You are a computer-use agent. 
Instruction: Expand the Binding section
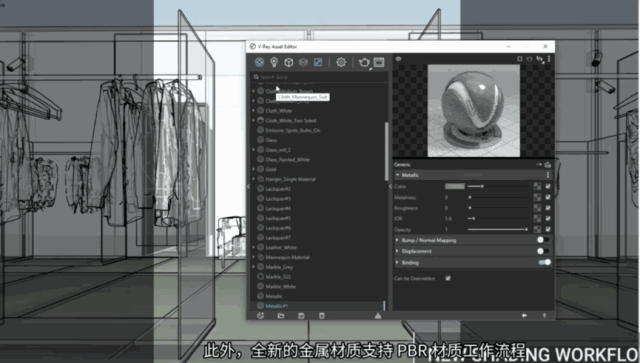(397, 263)
